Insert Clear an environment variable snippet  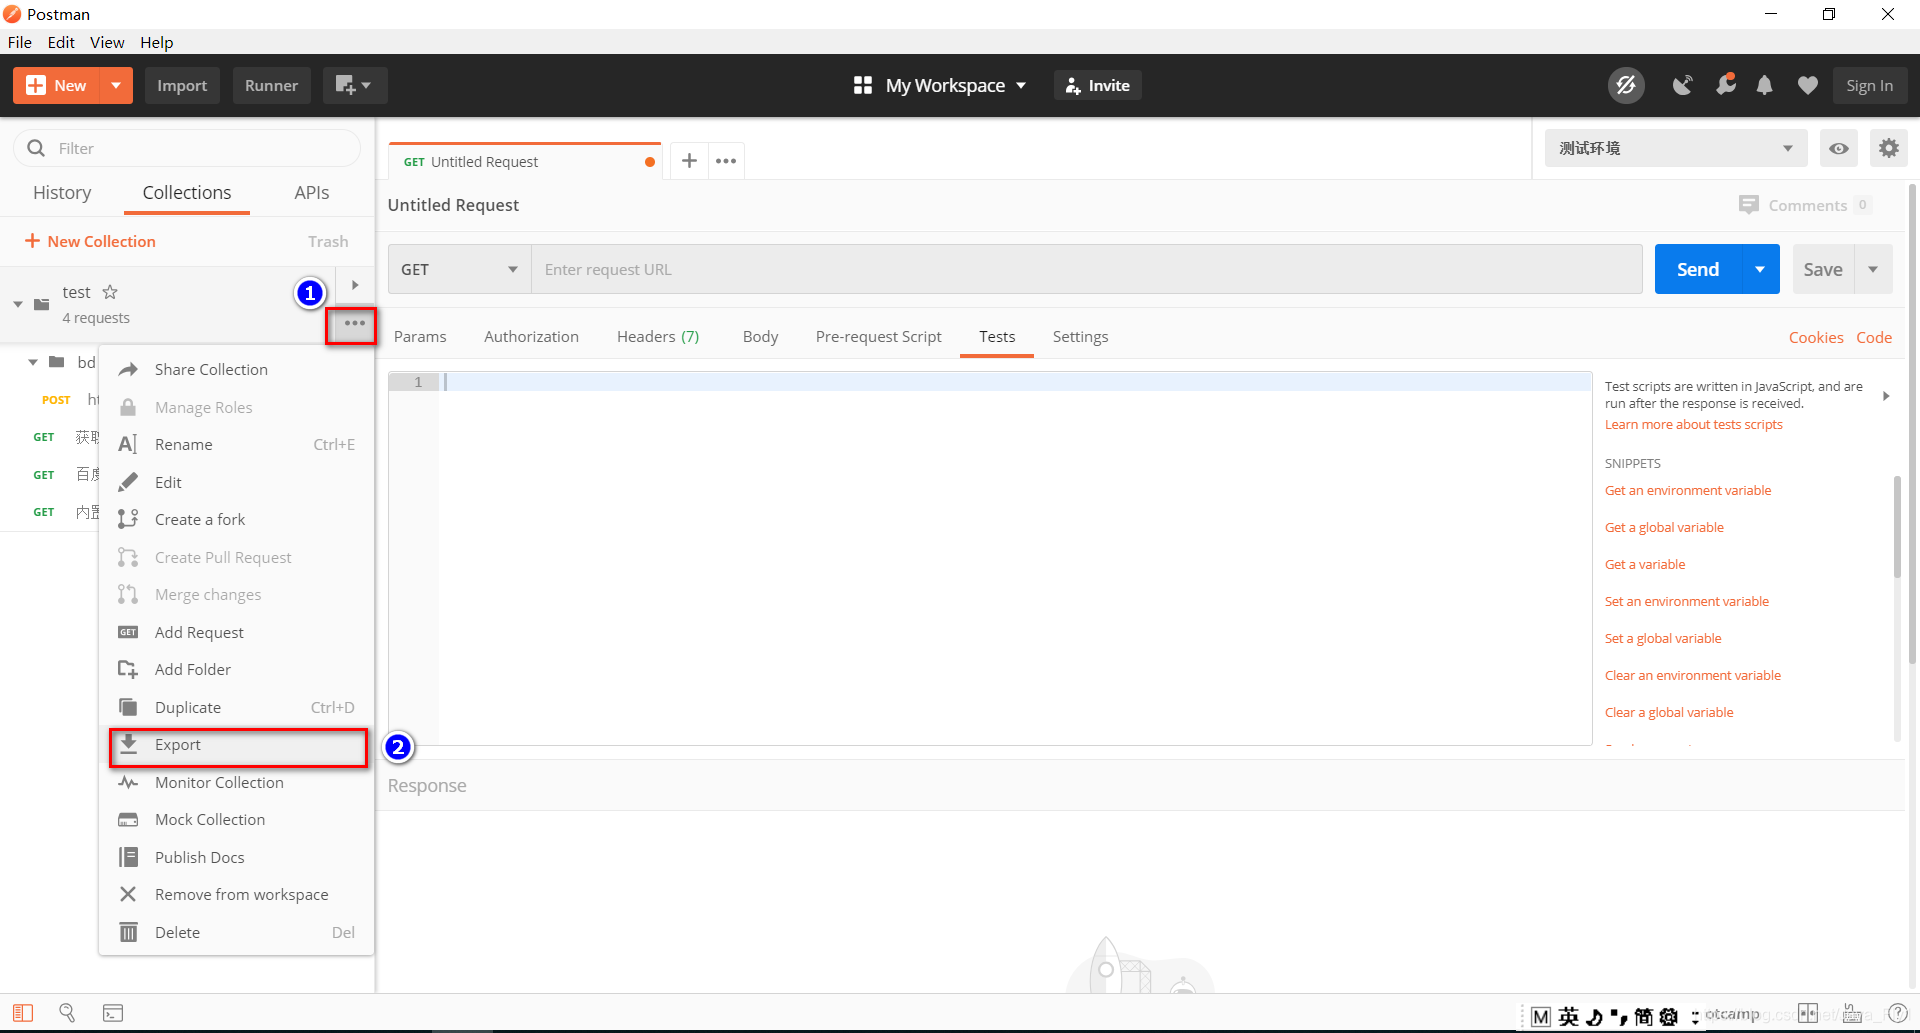tap(1692, 675)
